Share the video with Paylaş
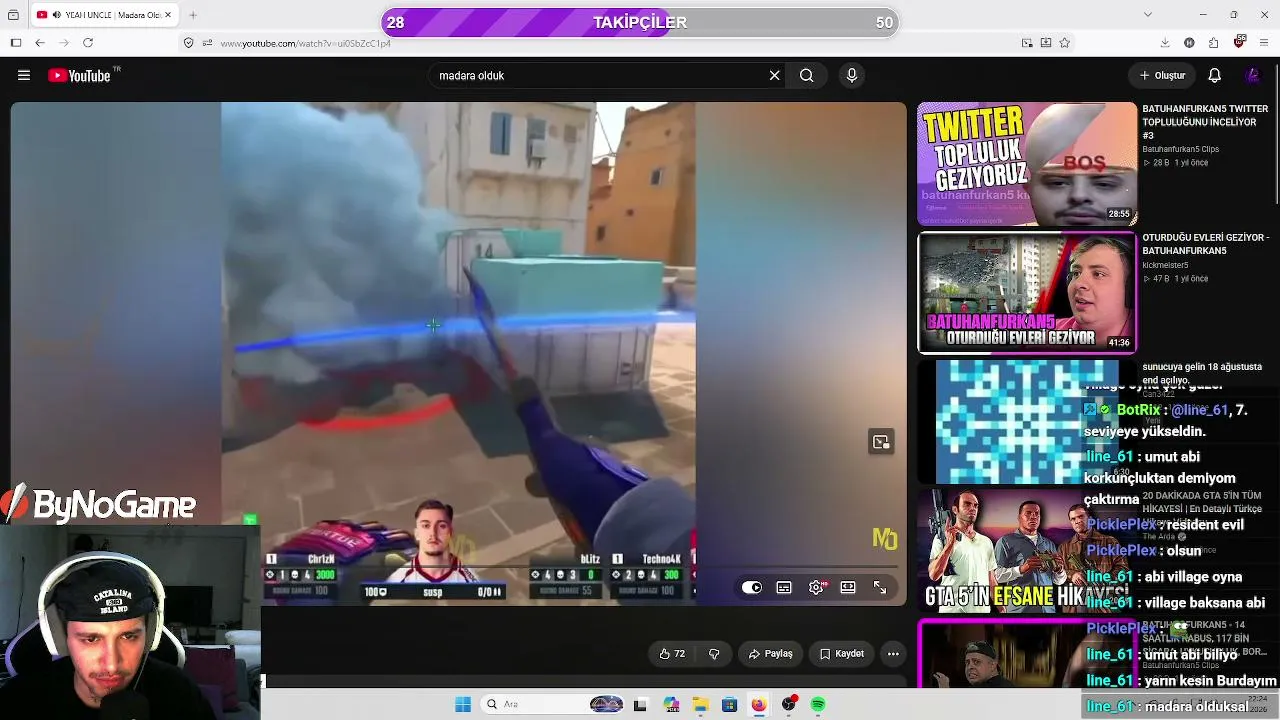This screenshot has height=720, width=1280. (x=771, y=654)
